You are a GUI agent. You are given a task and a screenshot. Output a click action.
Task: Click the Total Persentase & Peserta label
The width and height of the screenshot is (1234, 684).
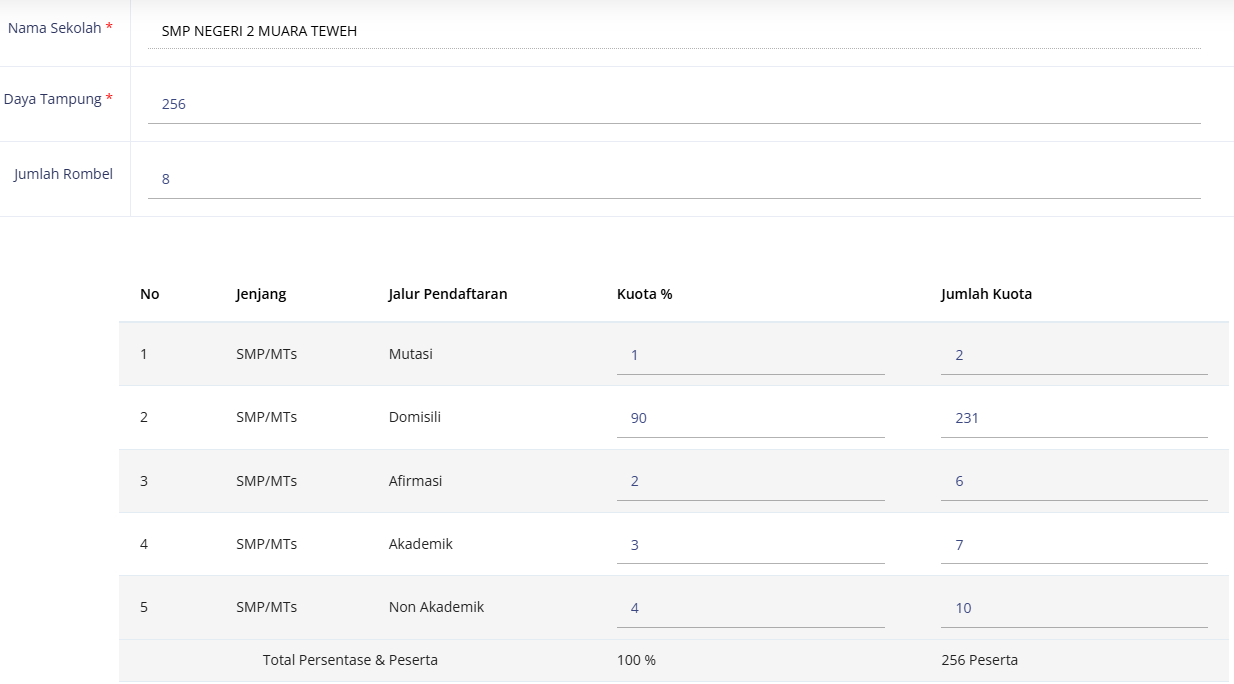(x=350, y=660)
